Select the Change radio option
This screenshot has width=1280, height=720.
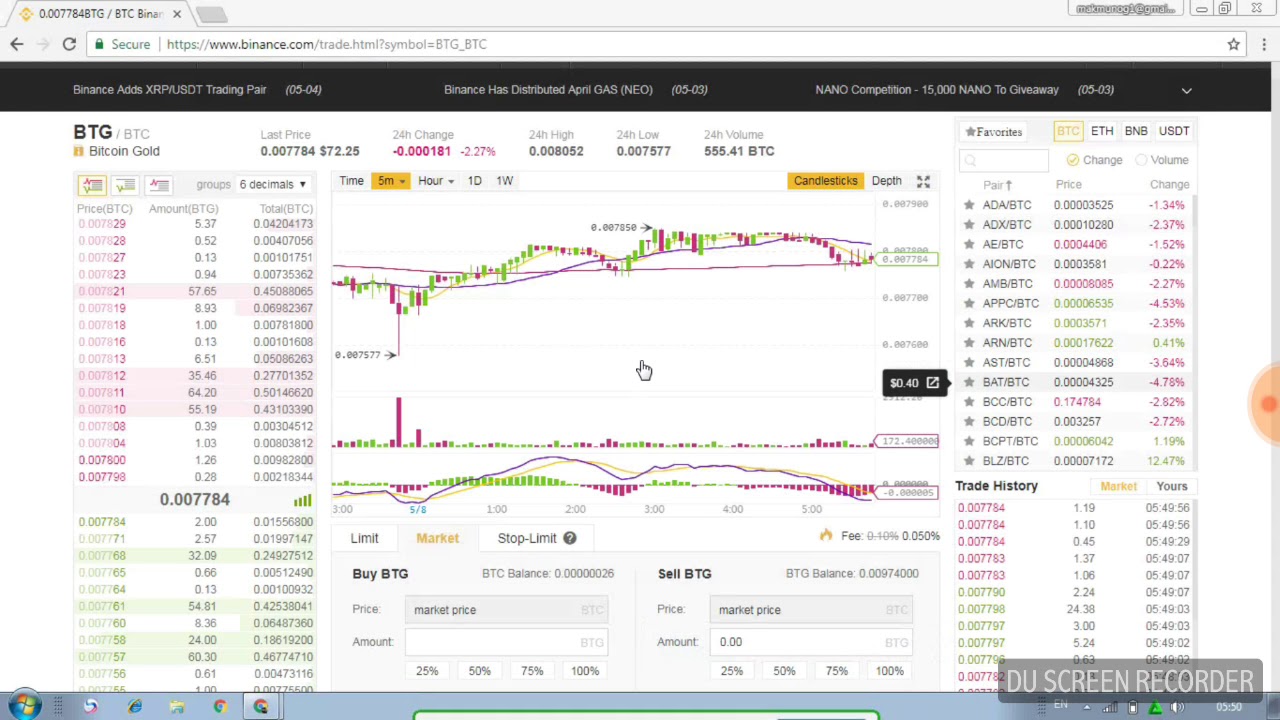click(1093, 160)
